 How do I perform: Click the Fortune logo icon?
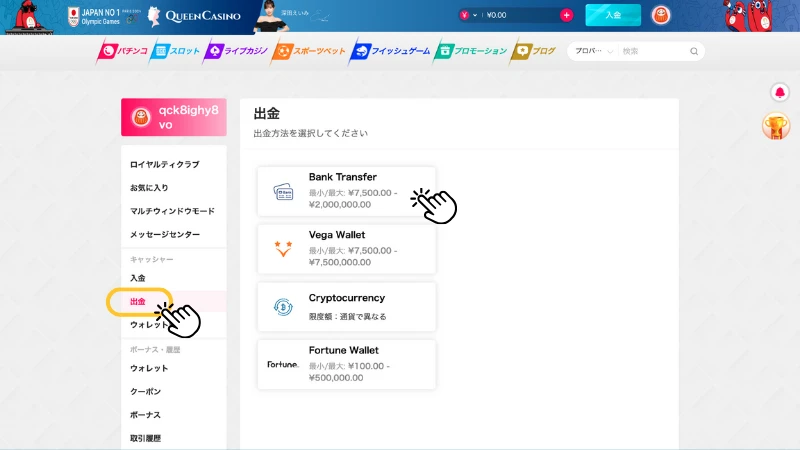pyautogui.click(x=283, y=364)
